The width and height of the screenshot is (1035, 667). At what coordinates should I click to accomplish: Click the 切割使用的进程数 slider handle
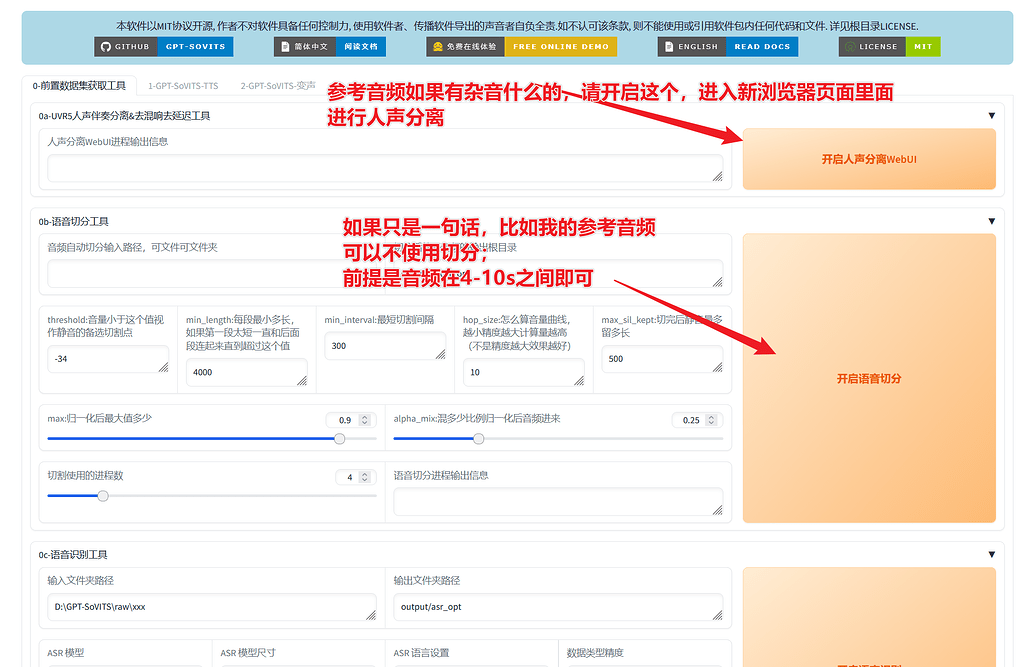coord(103,496)
